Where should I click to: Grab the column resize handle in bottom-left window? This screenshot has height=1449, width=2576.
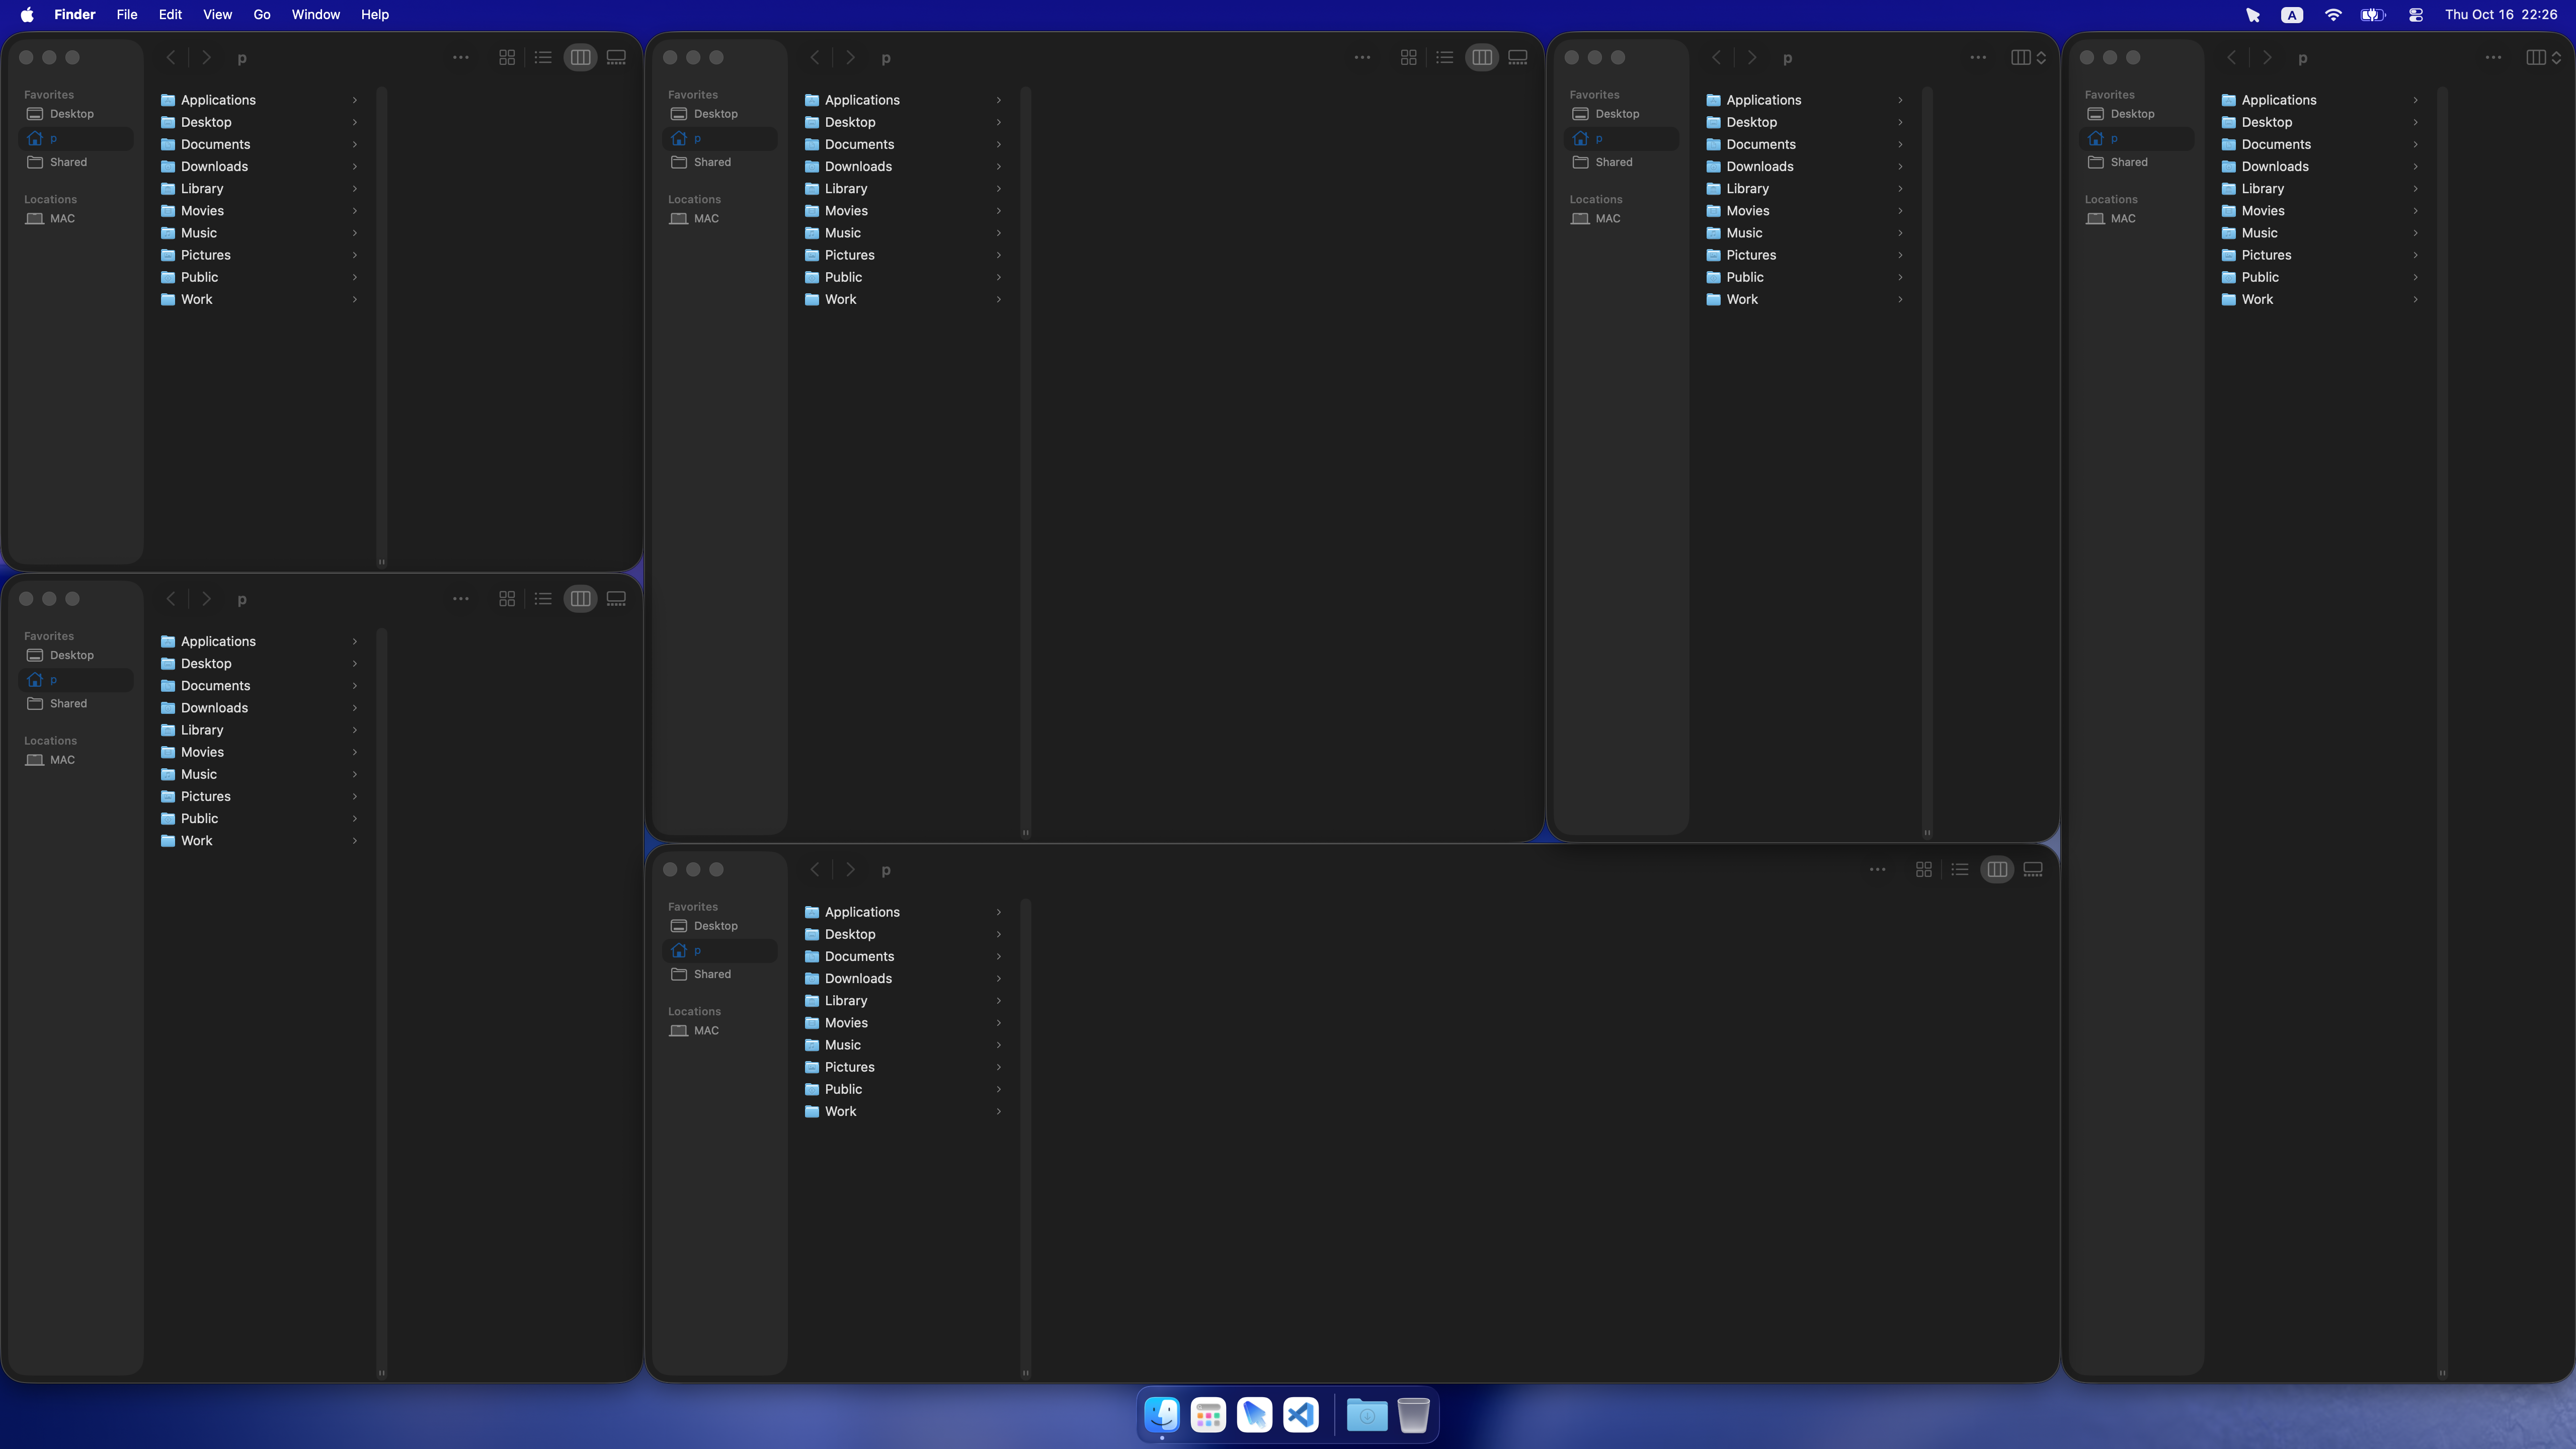coord(381,1373)
